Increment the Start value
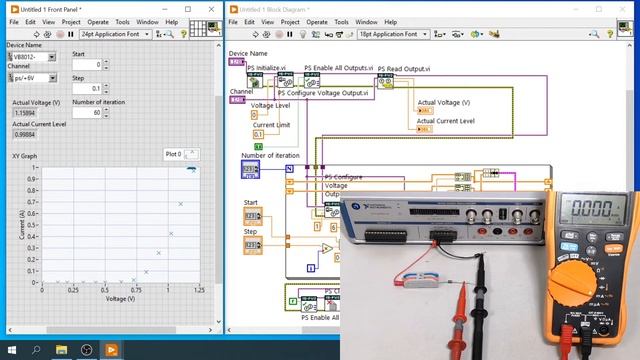Screen dimensions: 640x360 [106, 62]
